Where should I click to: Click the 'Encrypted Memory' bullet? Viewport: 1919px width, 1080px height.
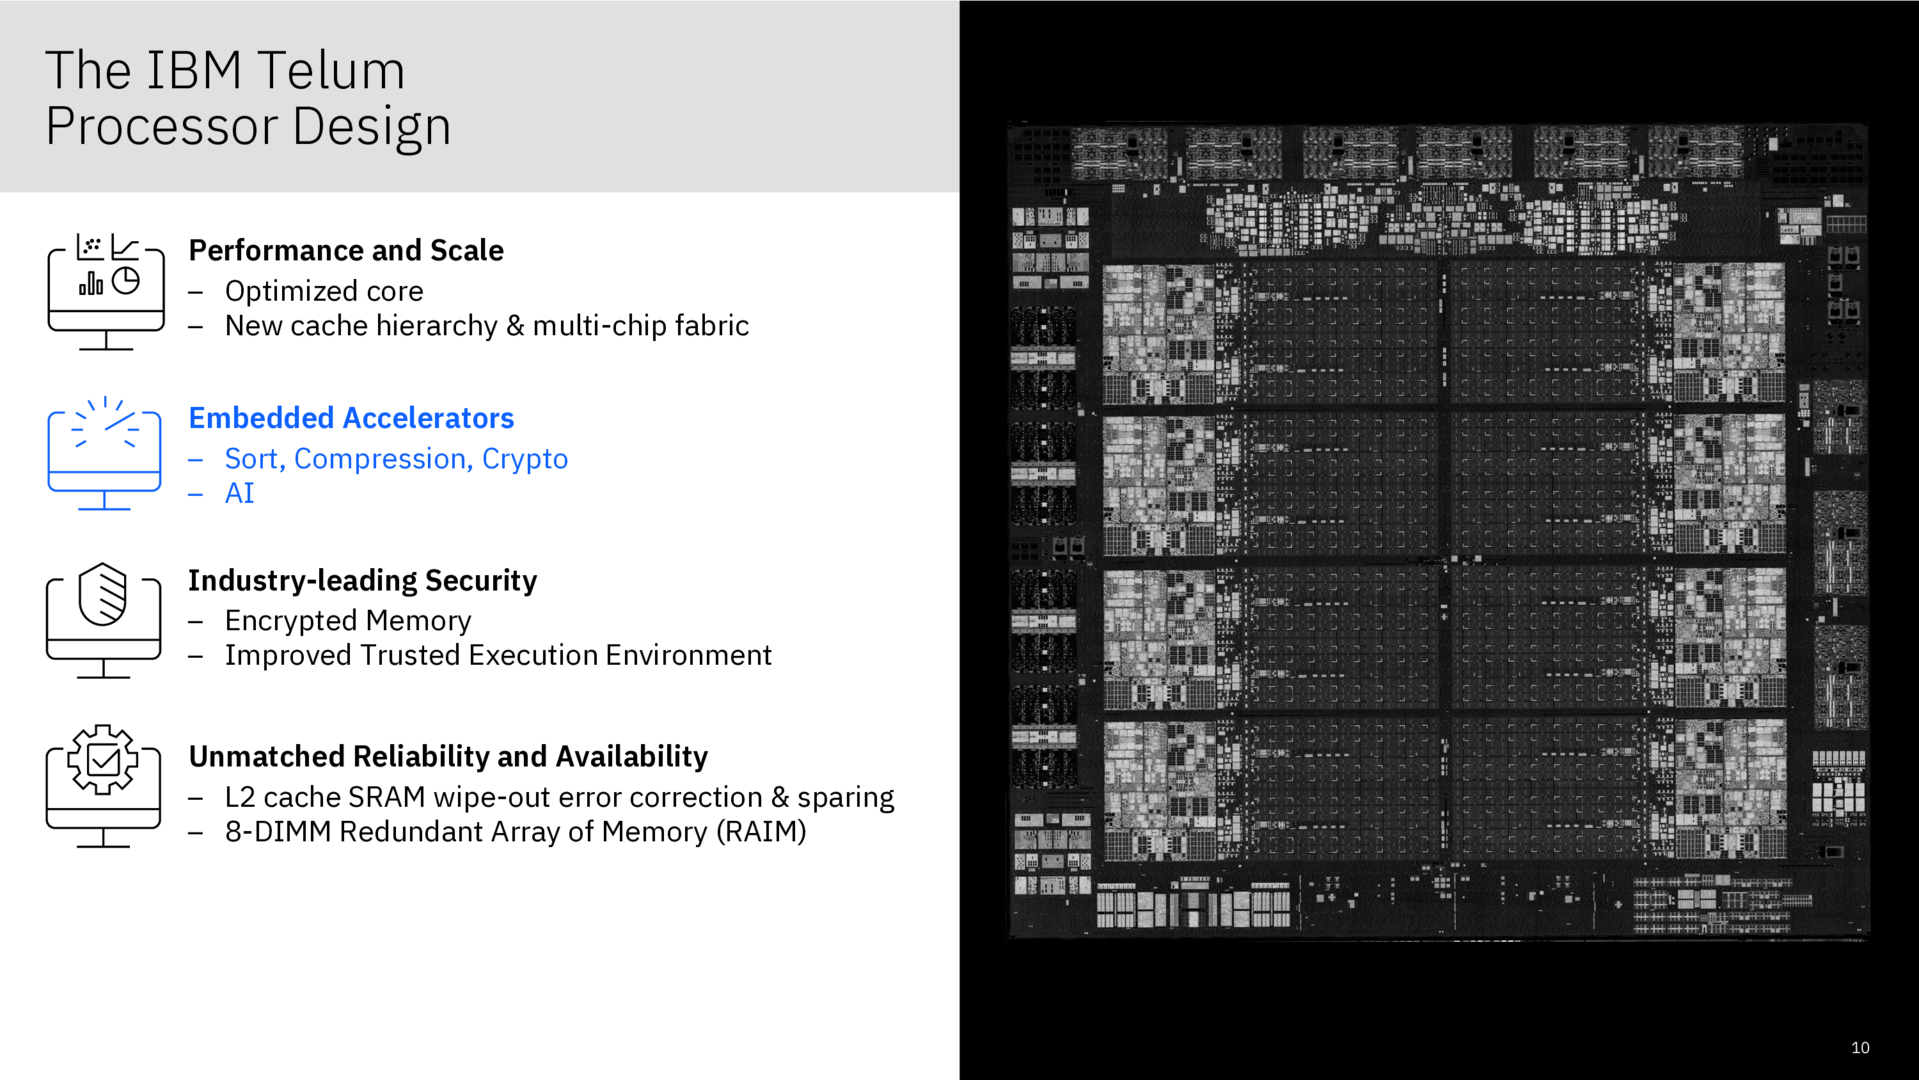(x=348, y=621)
